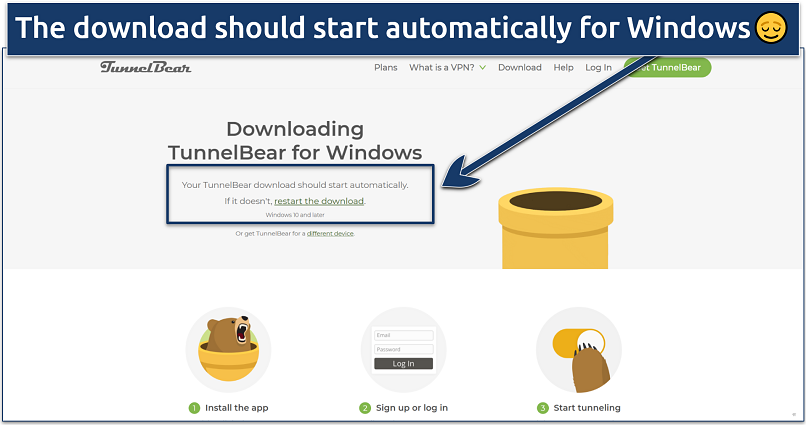Click the Install the app label
The image size is (806, 425).
coord(236,408)
